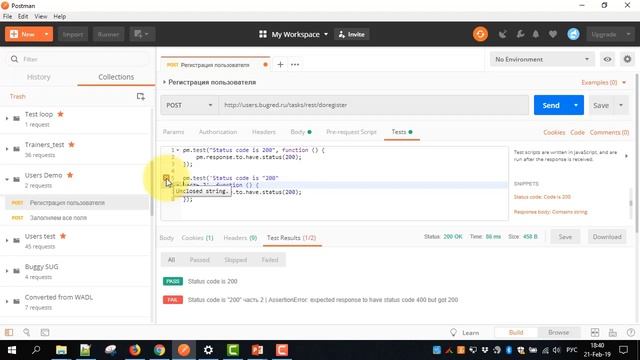Click the Download response button

[x=607, y=237]
